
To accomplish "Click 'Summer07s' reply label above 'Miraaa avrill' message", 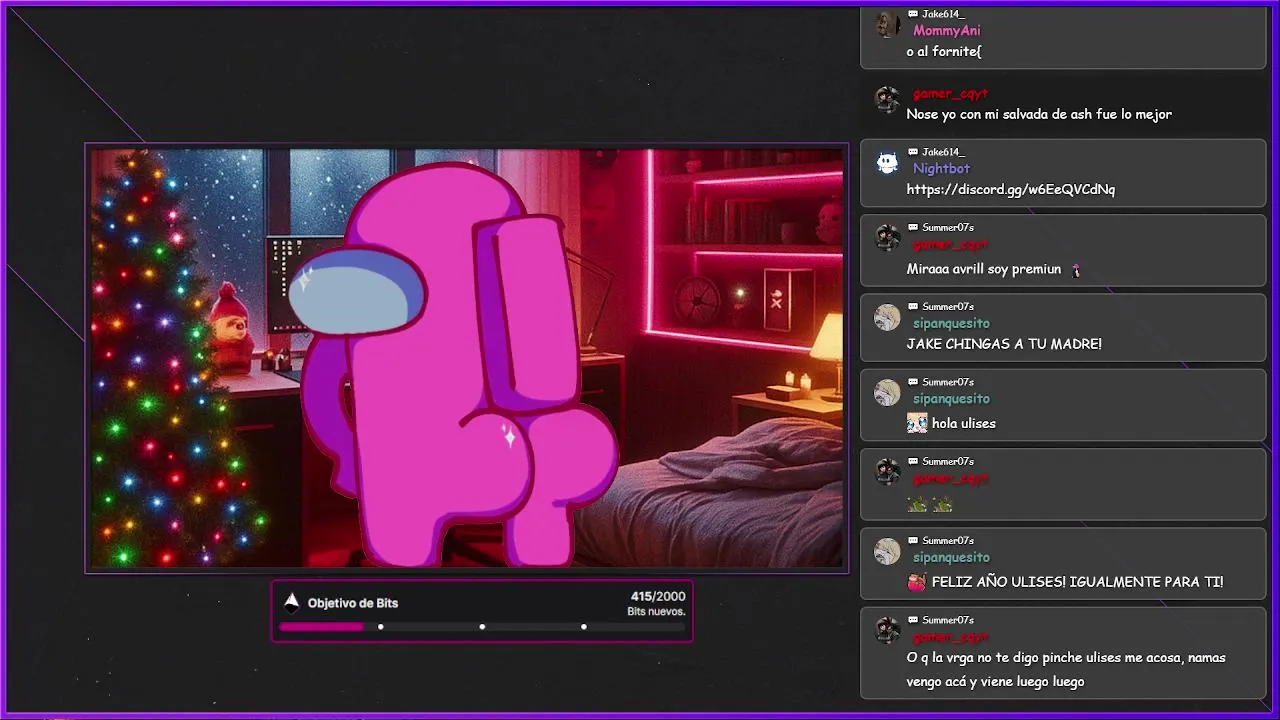I will (948, 228).
